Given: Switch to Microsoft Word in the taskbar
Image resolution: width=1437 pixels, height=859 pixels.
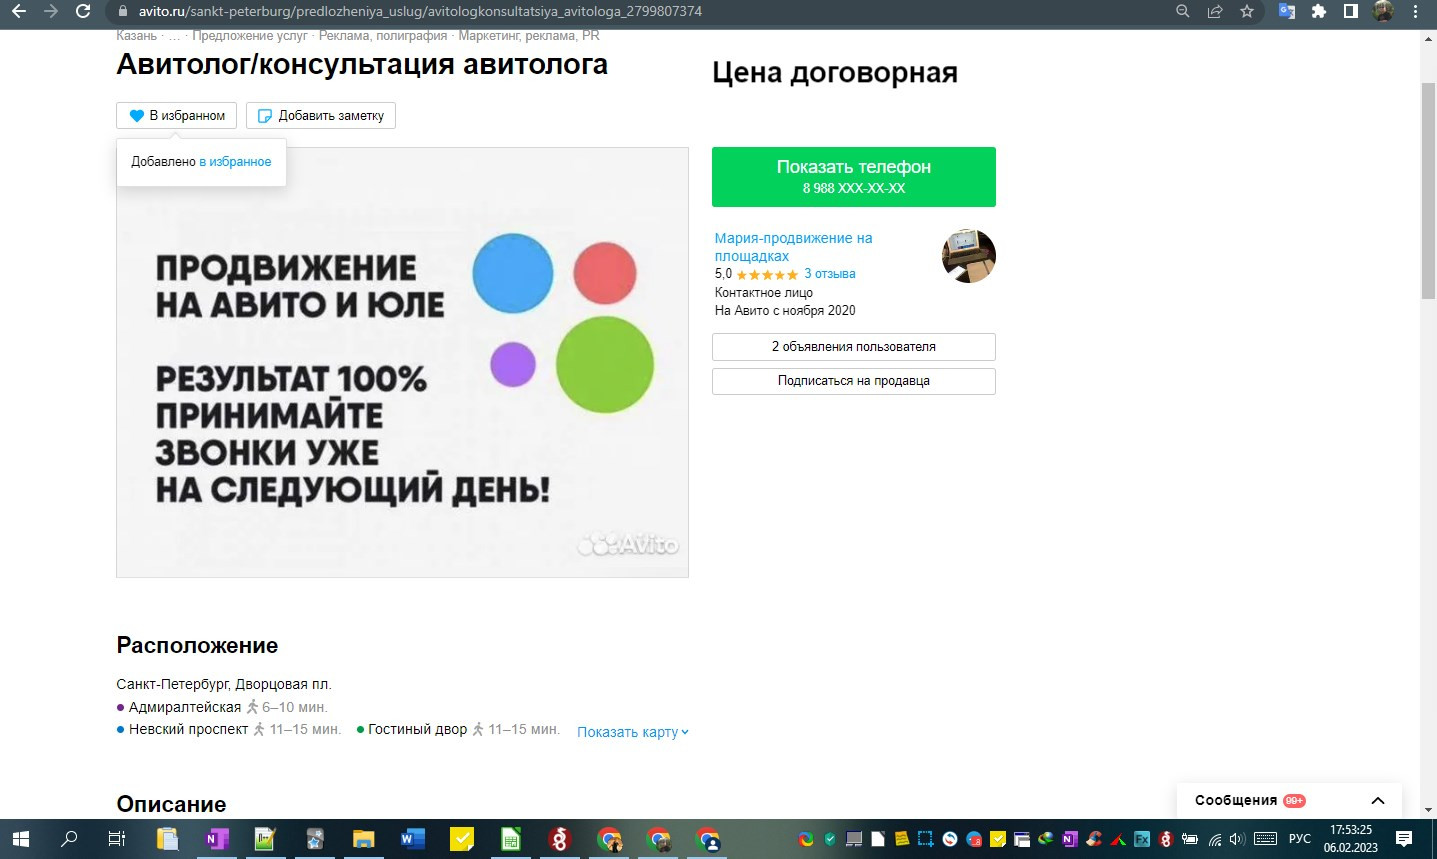Looking at the screenshot, I should tap(412, 839).
